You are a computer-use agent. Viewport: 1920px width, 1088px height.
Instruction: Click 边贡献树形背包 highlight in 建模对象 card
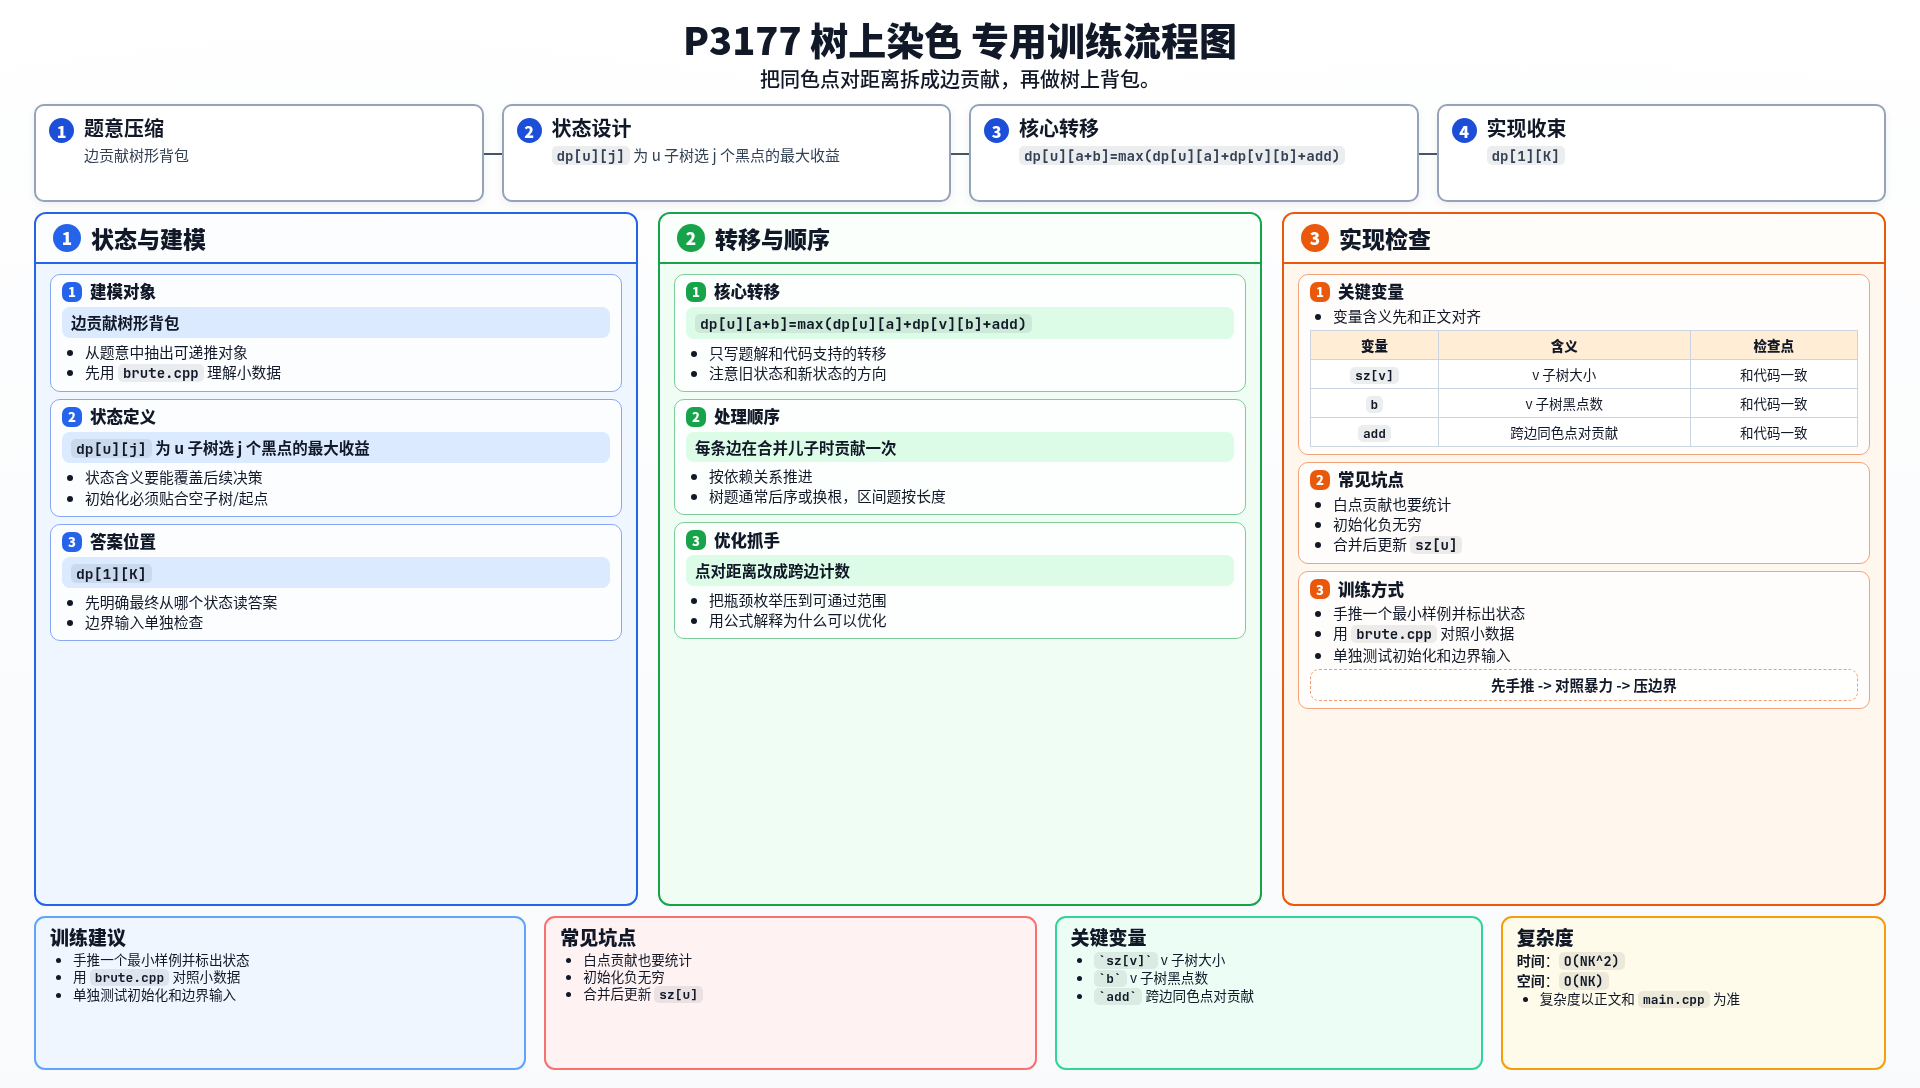336,323
